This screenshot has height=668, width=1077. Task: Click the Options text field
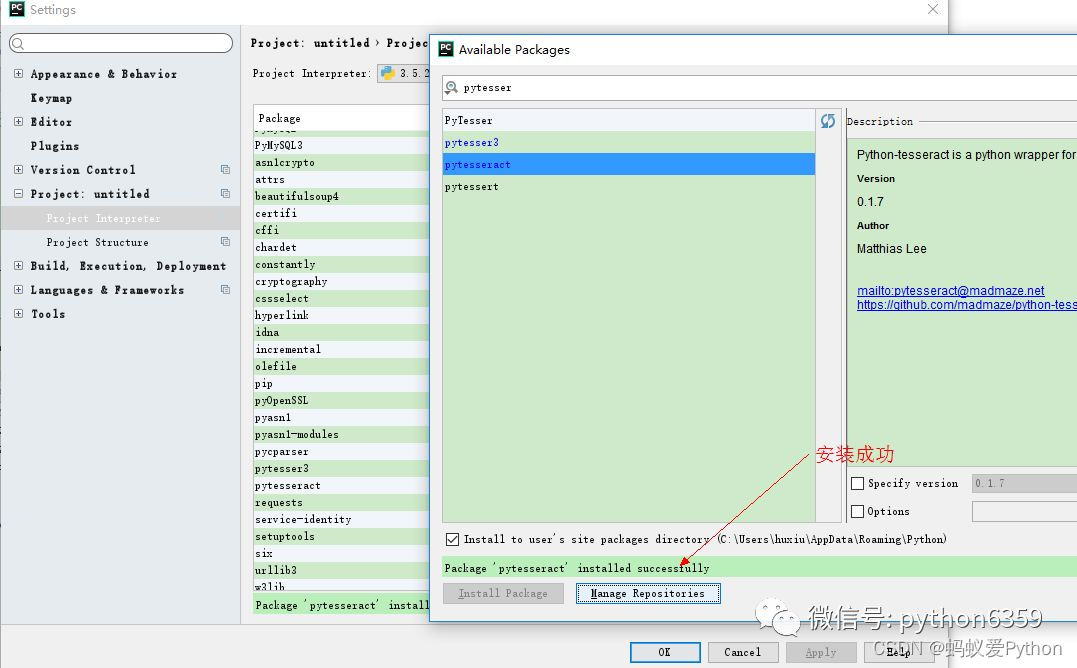1024,511
